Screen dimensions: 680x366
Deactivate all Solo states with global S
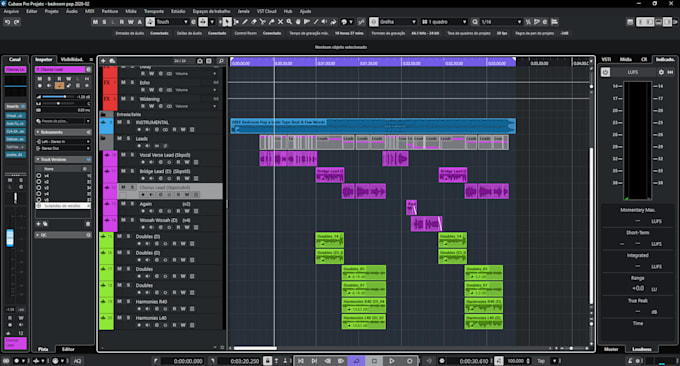click(x=104, y=22)
